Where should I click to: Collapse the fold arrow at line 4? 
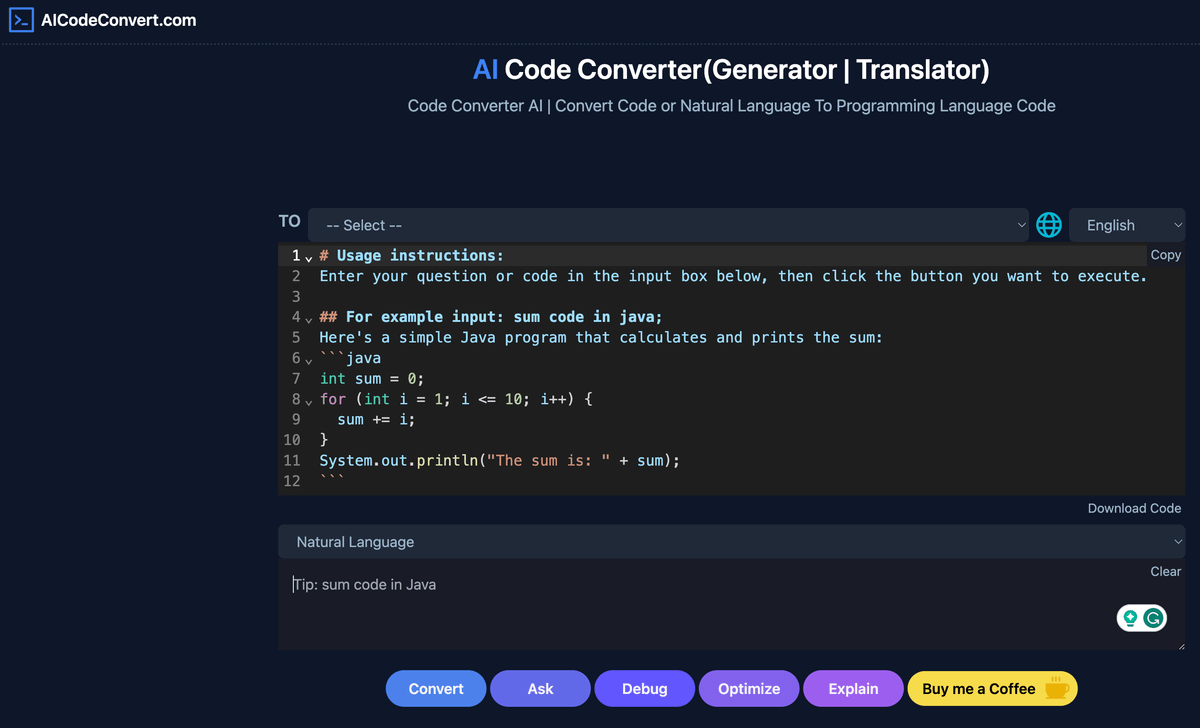coord(308,318)
